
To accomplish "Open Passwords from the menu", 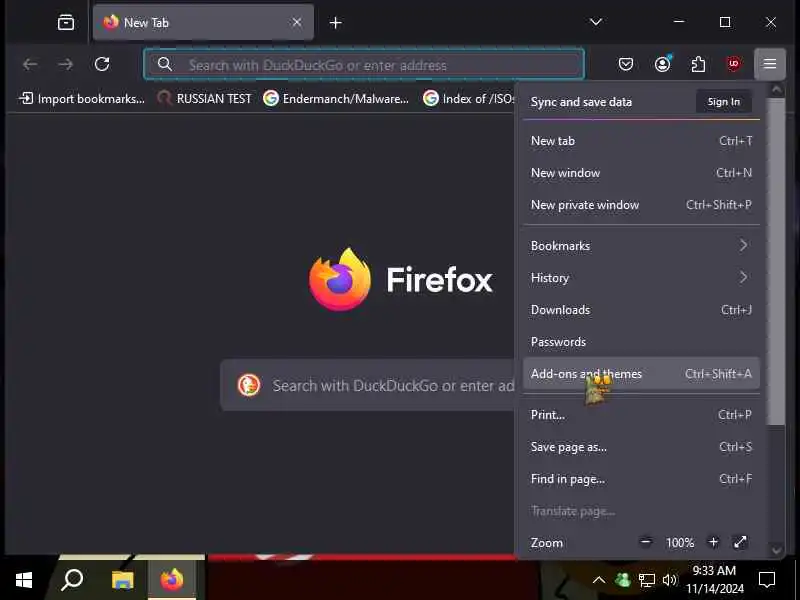I will (x=641, y=342).
